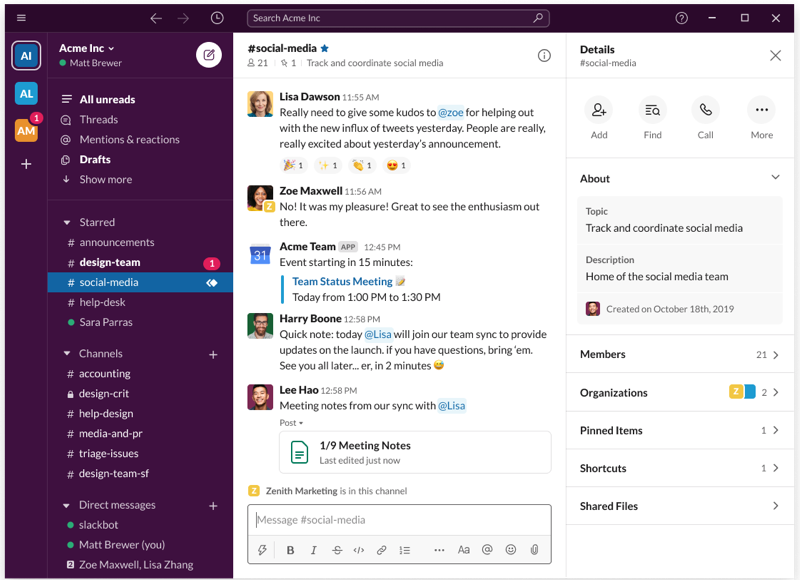Open history clock icon
Screen dimensions: 800x580
[217, 18]
